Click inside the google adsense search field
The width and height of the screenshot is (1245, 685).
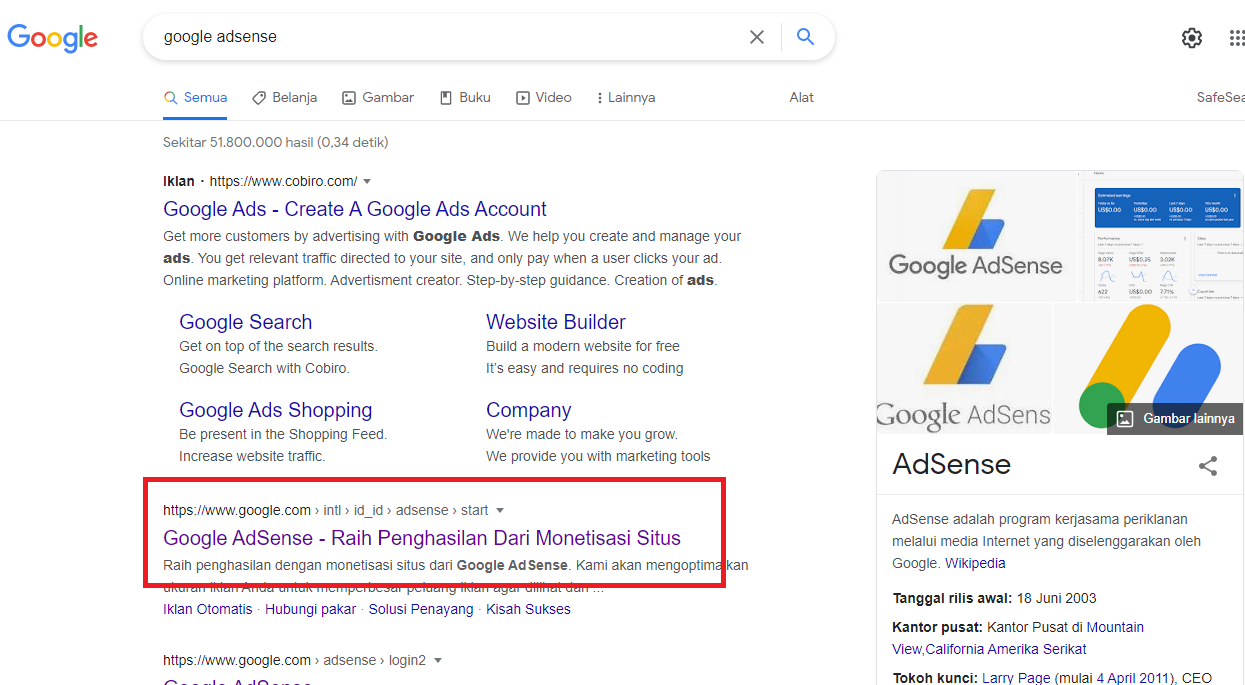[450, 37]
